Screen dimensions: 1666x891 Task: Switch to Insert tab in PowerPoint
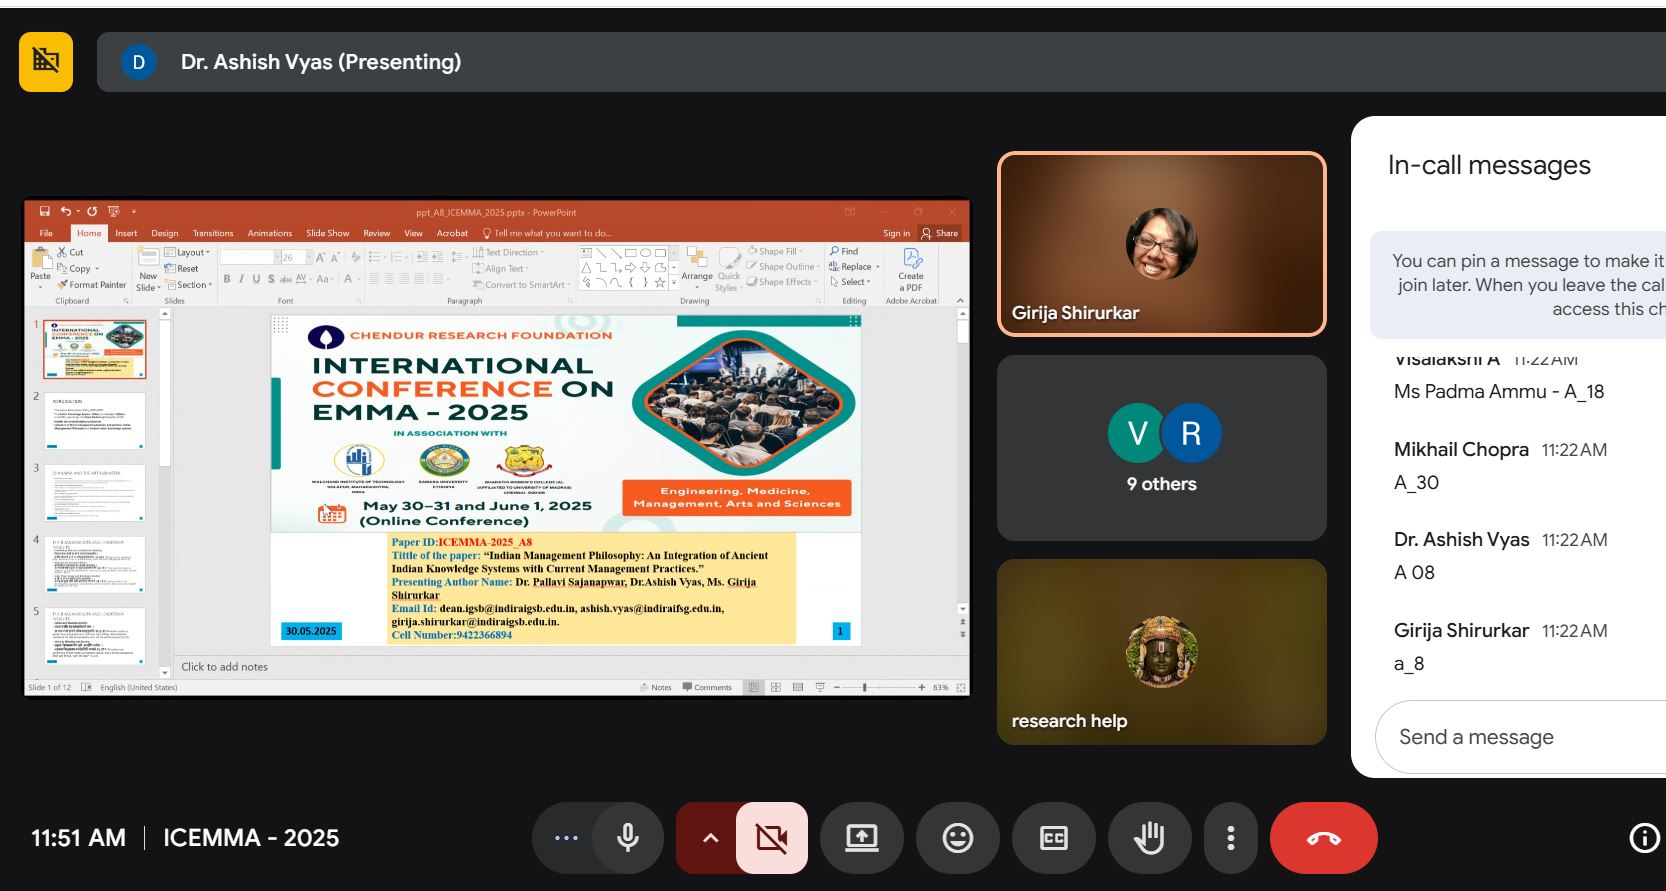point(126,233)
